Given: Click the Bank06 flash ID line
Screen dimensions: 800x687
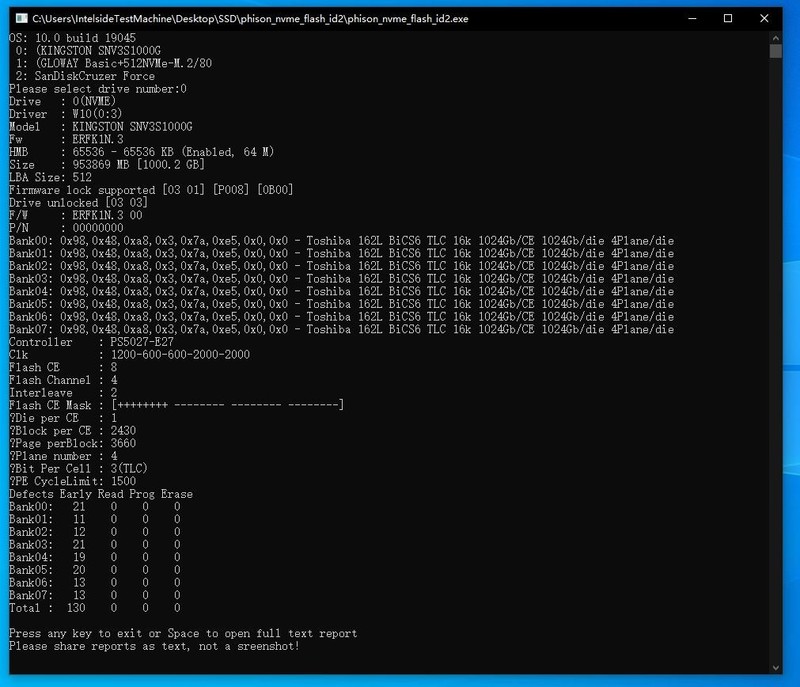Looking at the screenshot, I should pos(341,317).
